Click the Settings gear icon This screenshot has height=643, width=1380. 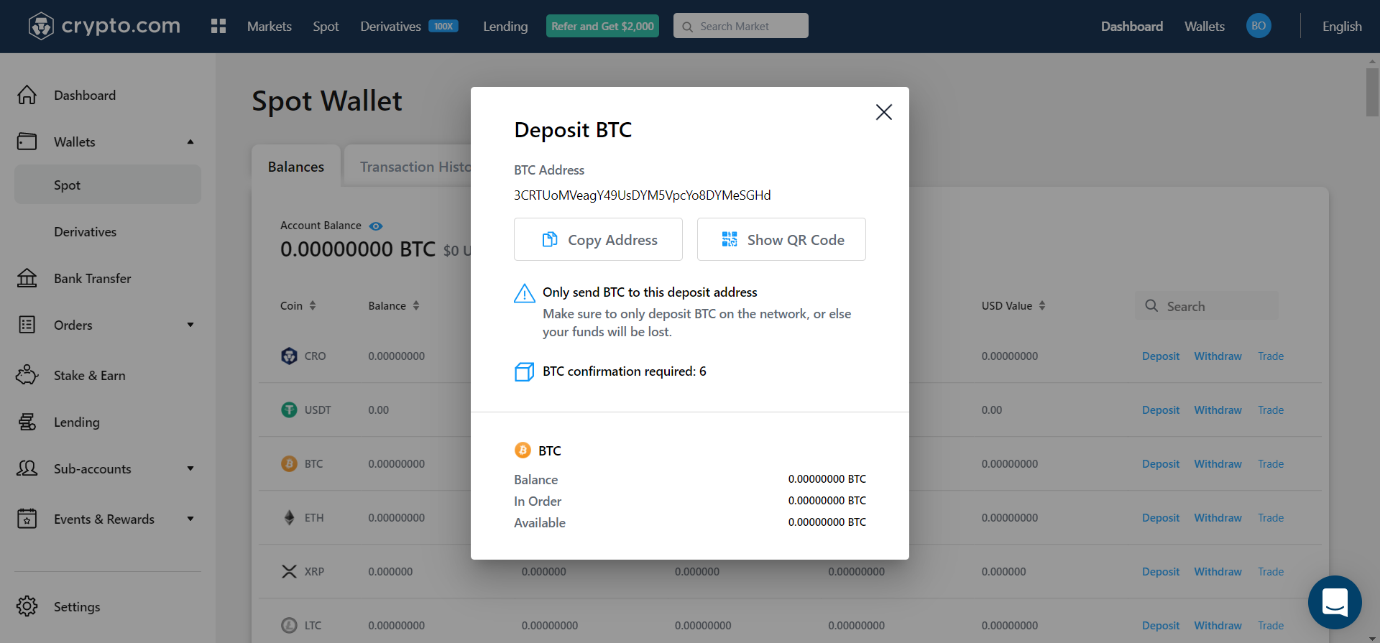tap(27, 606)
